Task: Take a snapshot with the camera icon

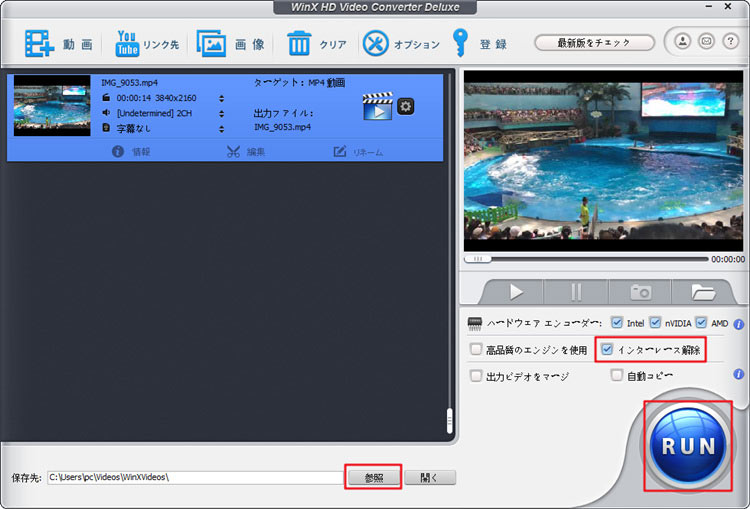Action: [x=640, y=292]
